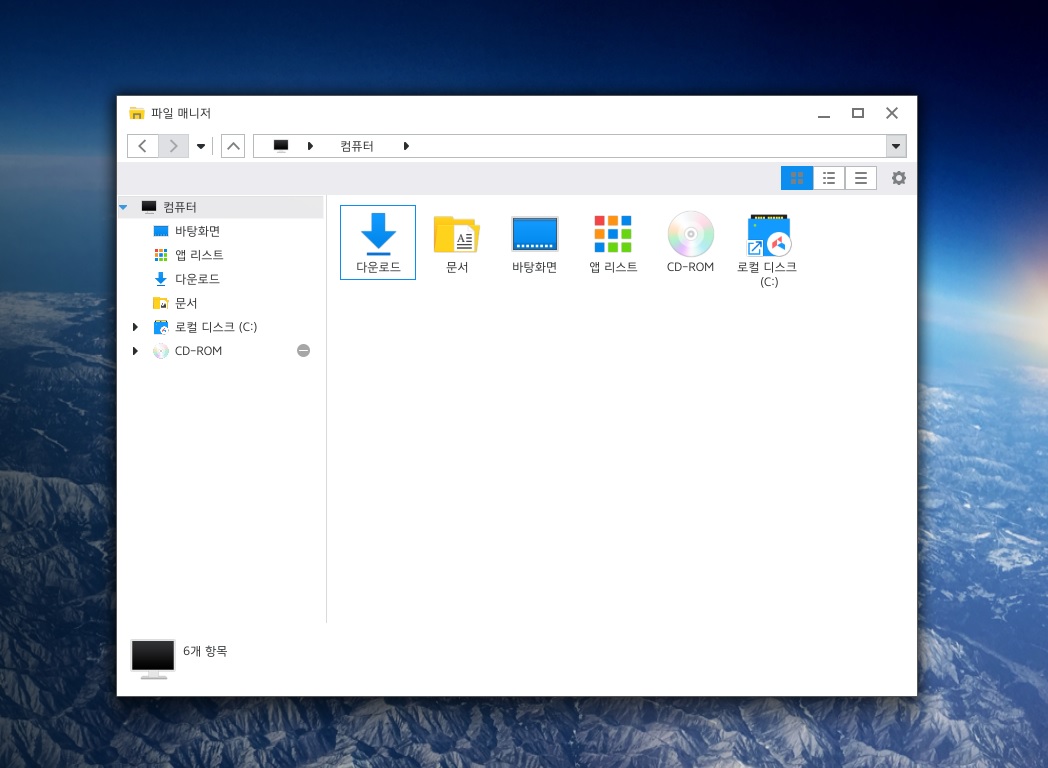Viewport: 1048px width, 768px height.
Task: Switch to compact list view
Action: [861, 178]
